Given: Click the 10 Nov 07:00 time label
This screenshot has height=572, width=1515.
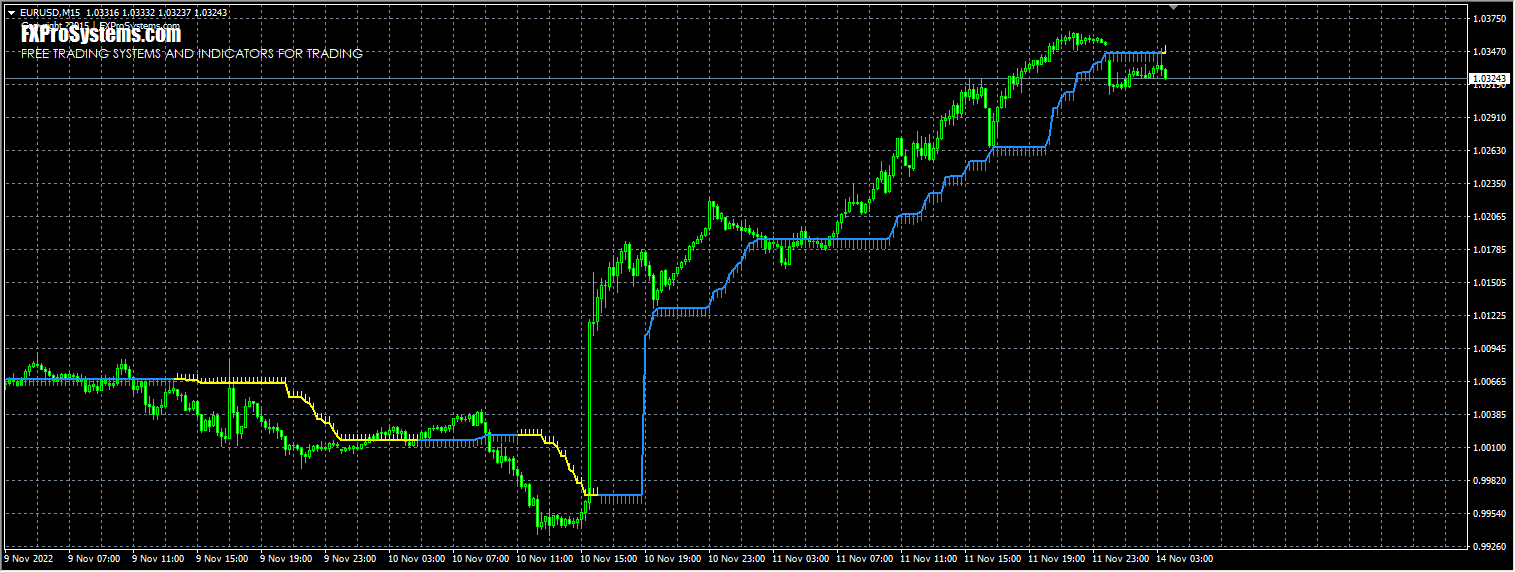Looking at the screenshot, I should click(x=481, y=560).
